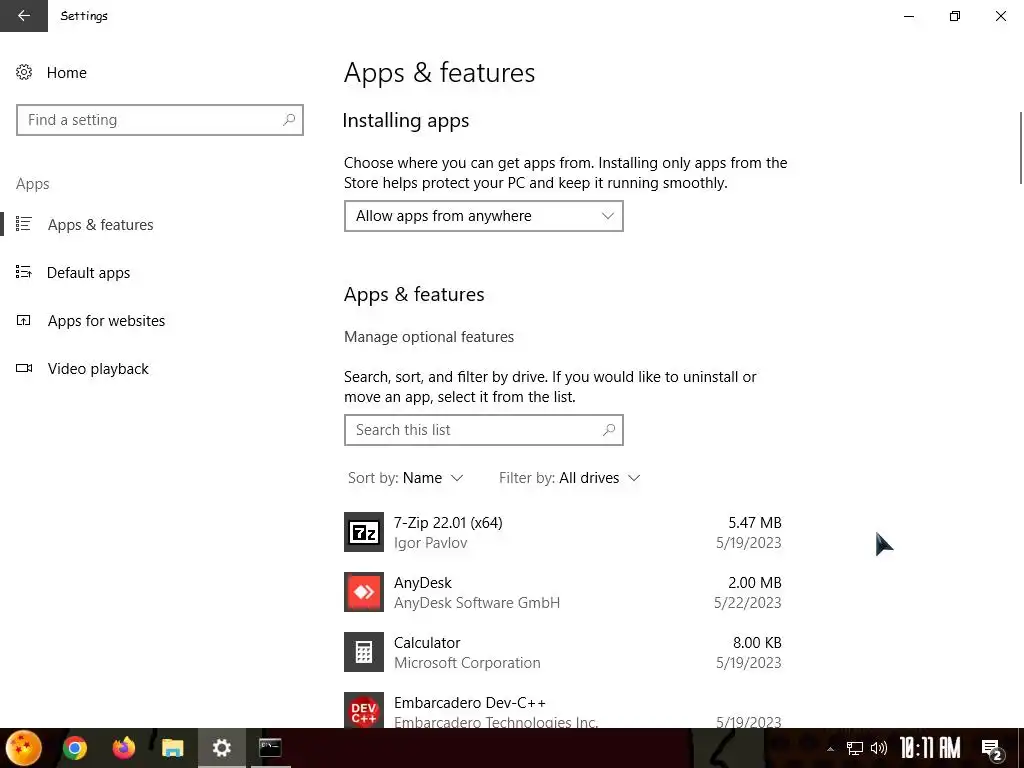Go to Settings Home
This screenshot has width=1024, height=768.
click(67, 72)
